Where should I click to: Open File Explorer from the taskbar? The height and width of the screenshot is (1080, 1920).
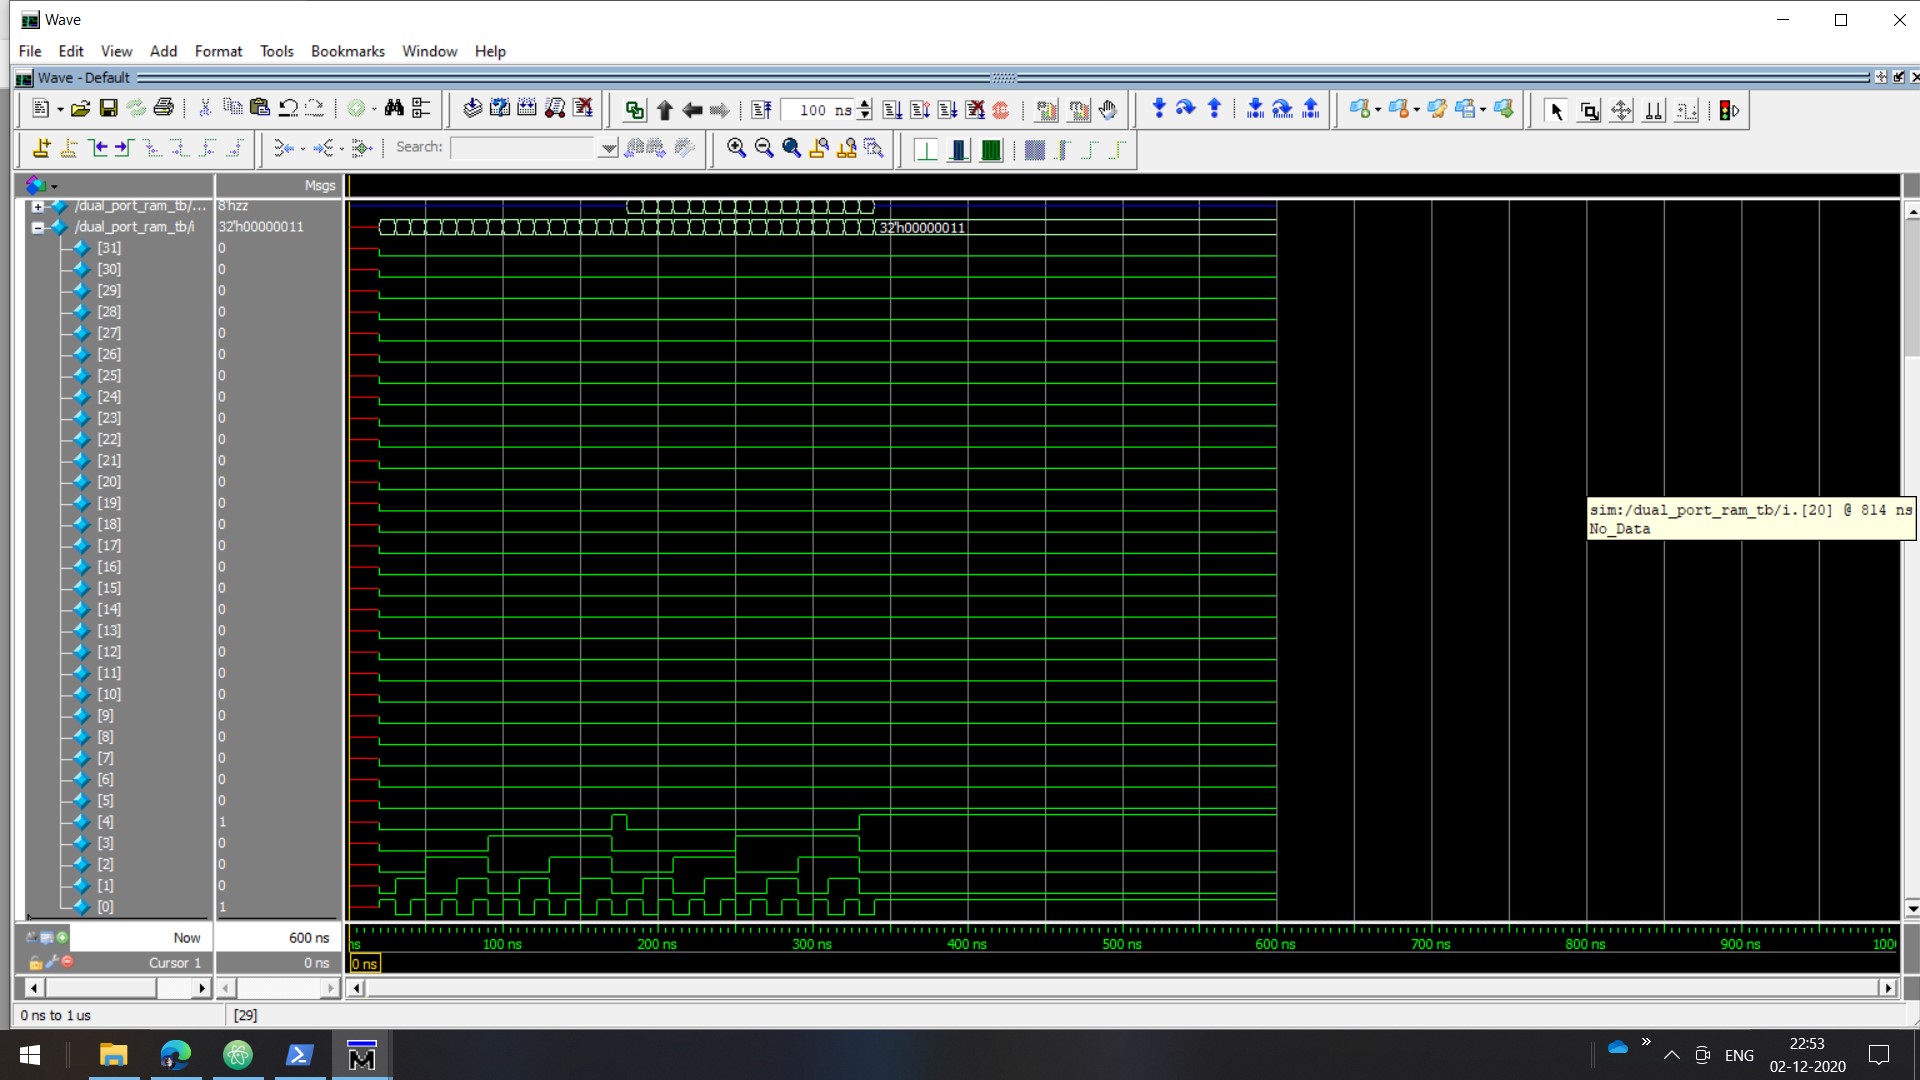[x=114, y=1055]
